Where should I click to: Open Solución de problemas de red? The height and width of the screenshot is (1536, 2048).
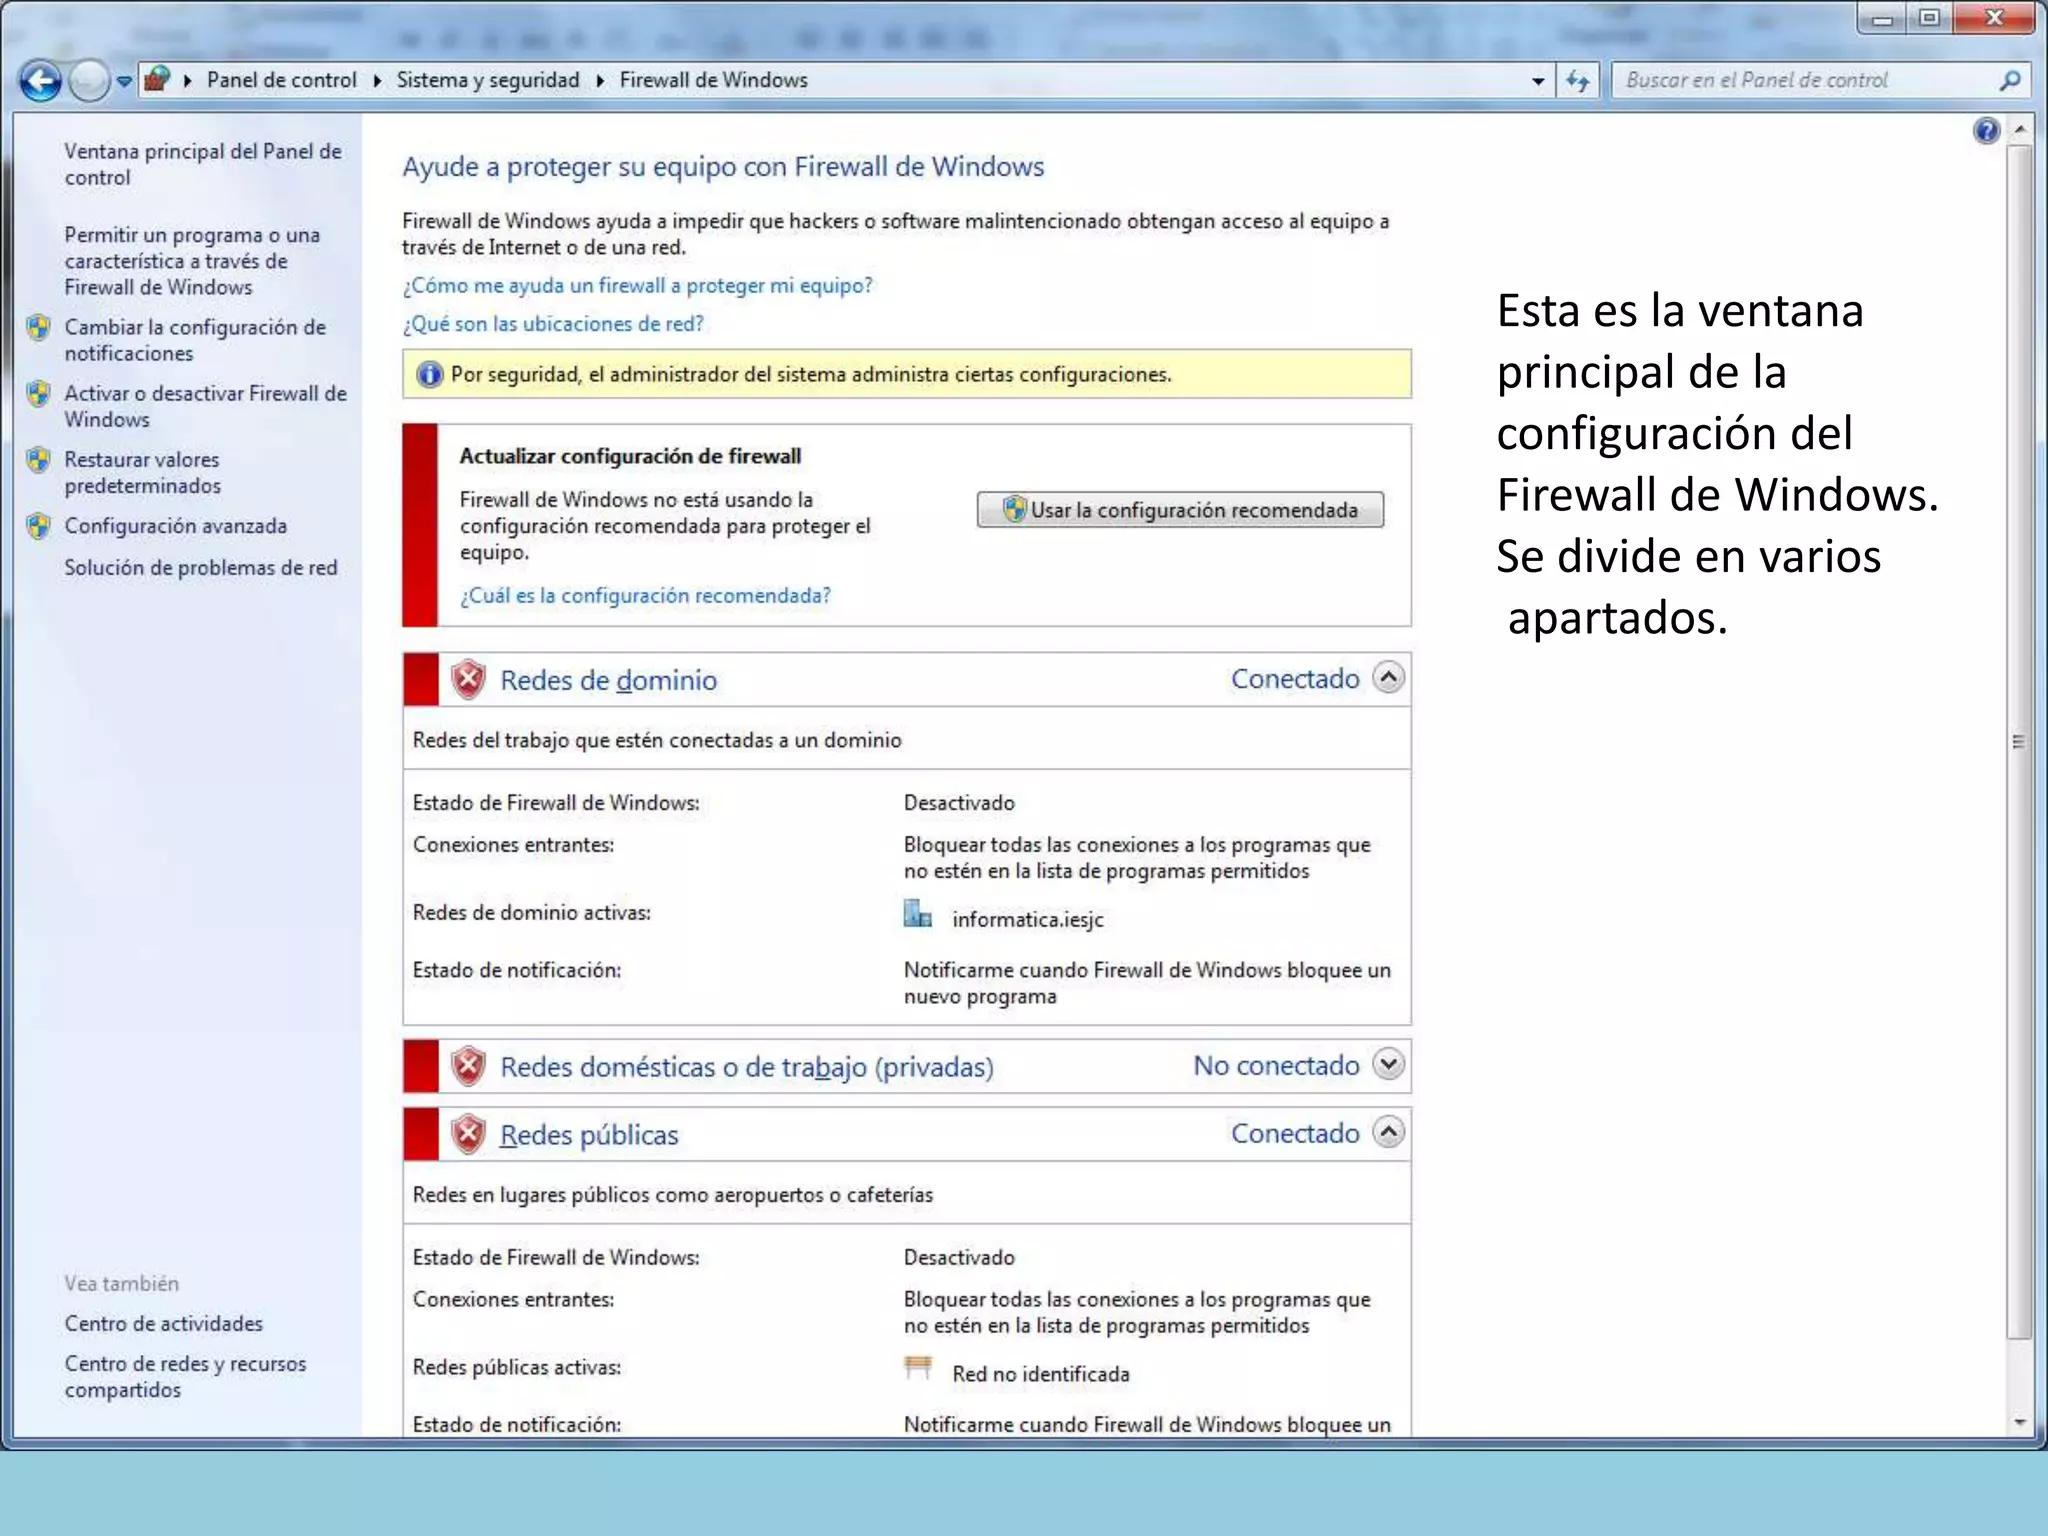click(x=201, y=568)
